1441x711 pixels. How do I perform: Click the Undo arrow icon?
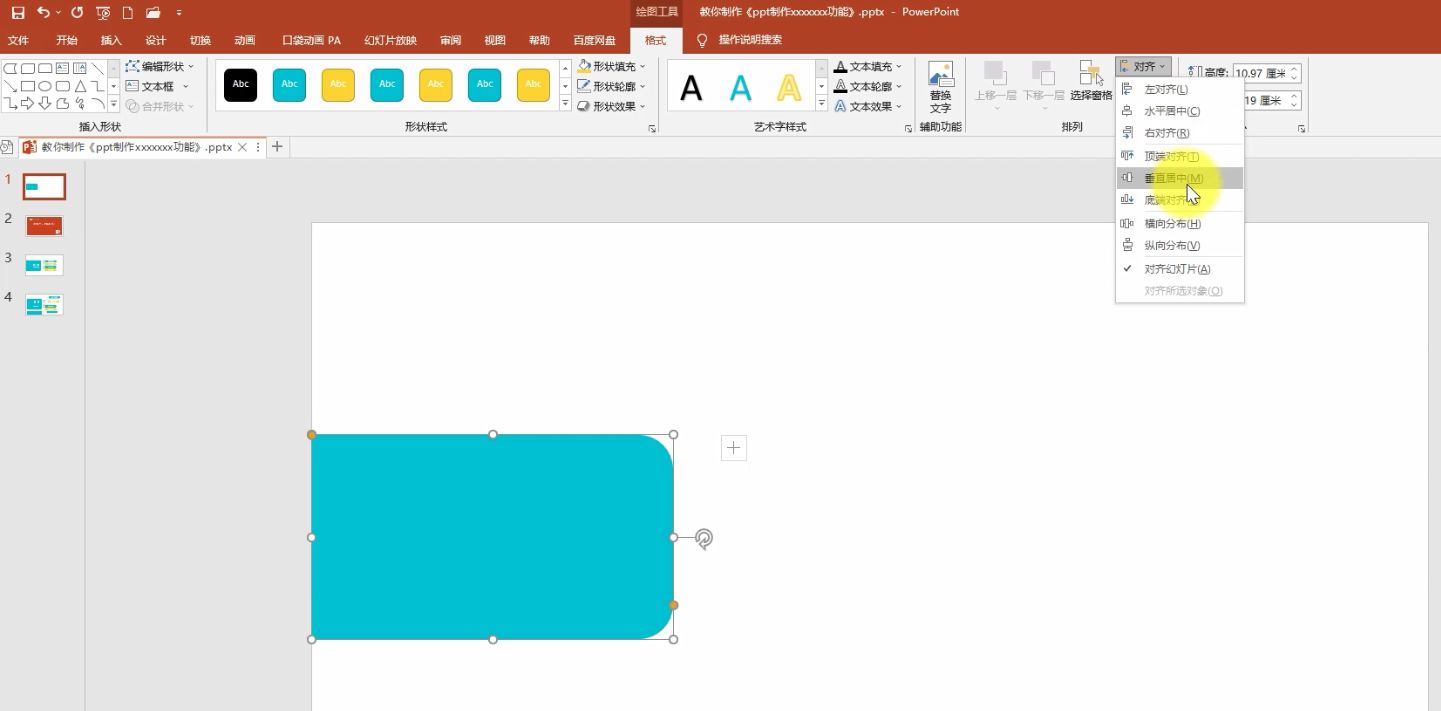(x=43, y=12)
